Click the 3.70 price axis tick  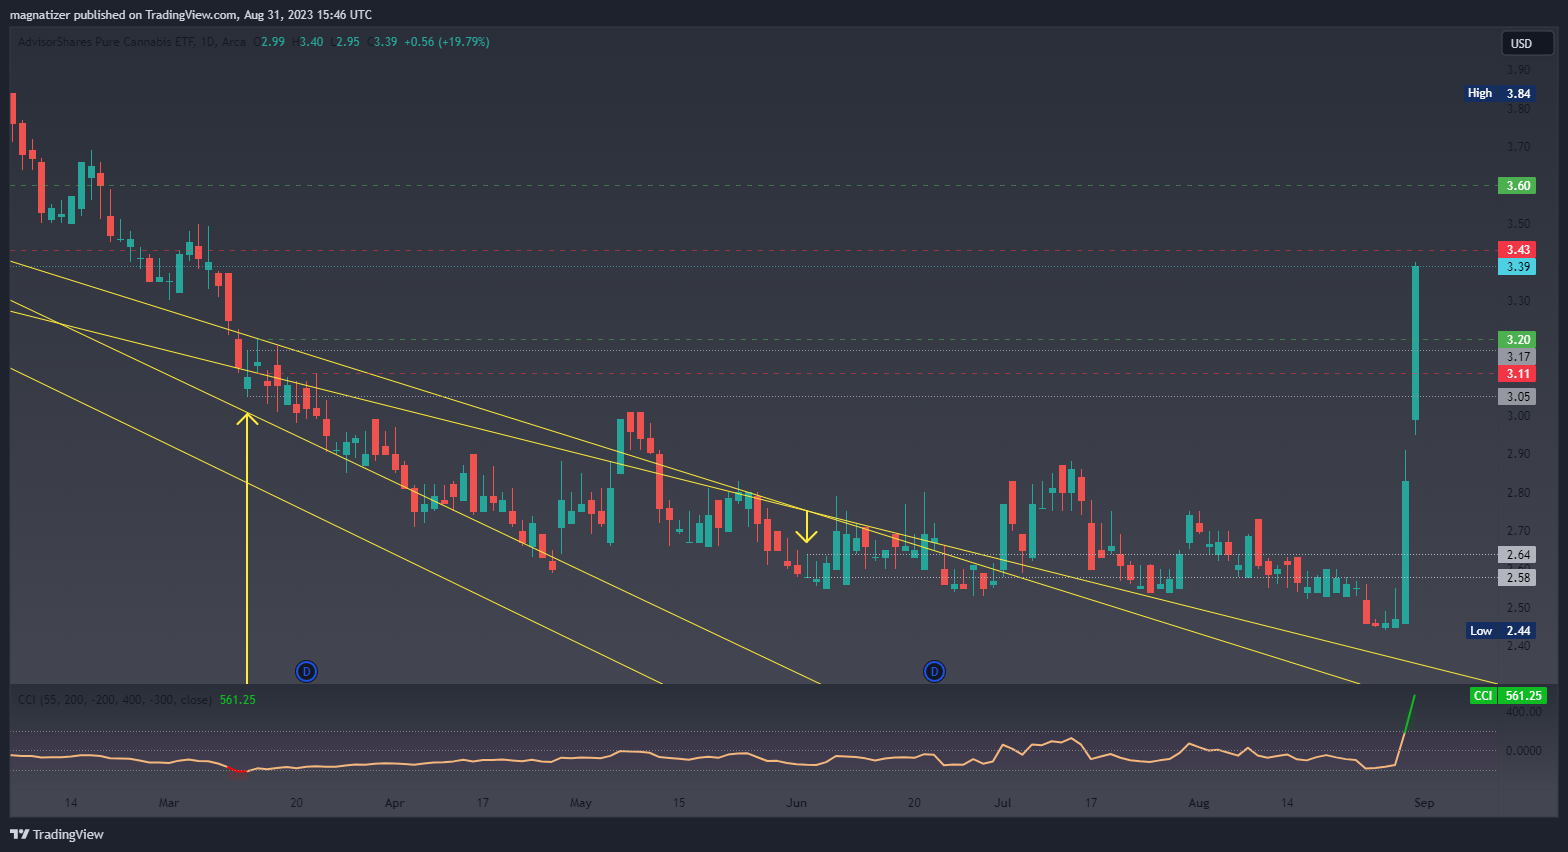pyautogui.click(x=1518, y=147)
